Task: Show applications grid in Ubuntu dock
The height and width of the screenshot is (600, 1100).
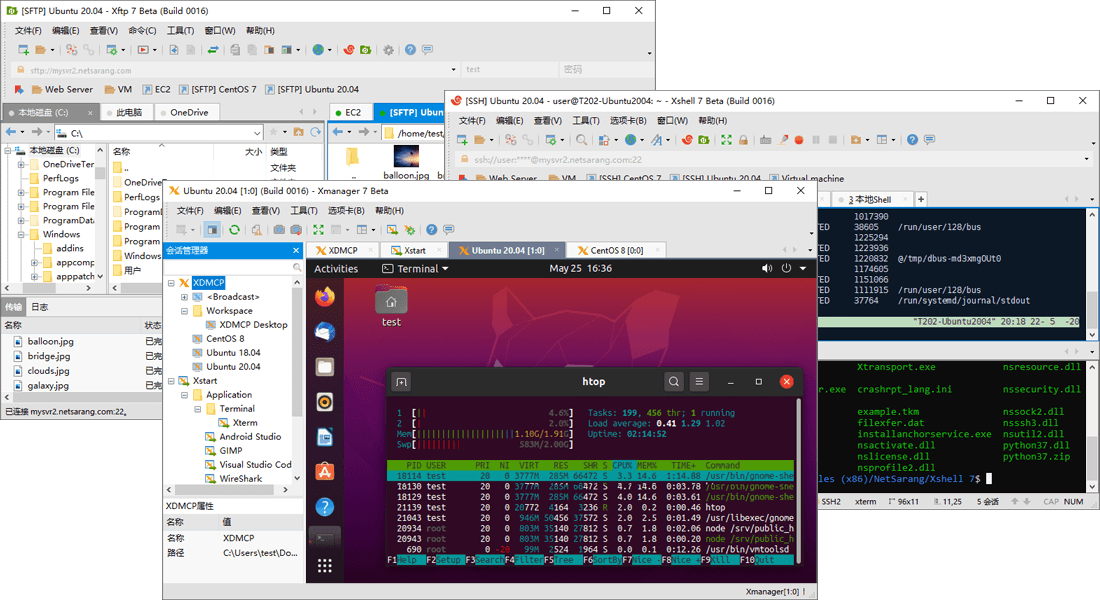Action: point(325,566)
